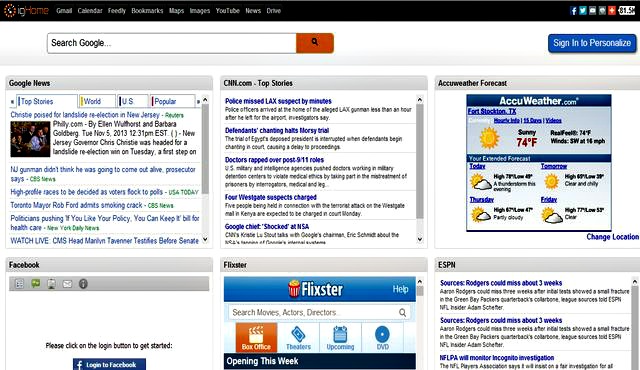The width and height of the screenshot is (640, 370).
Task: Click CNN widget scrollbar up arrow
Action: [420, 100]
